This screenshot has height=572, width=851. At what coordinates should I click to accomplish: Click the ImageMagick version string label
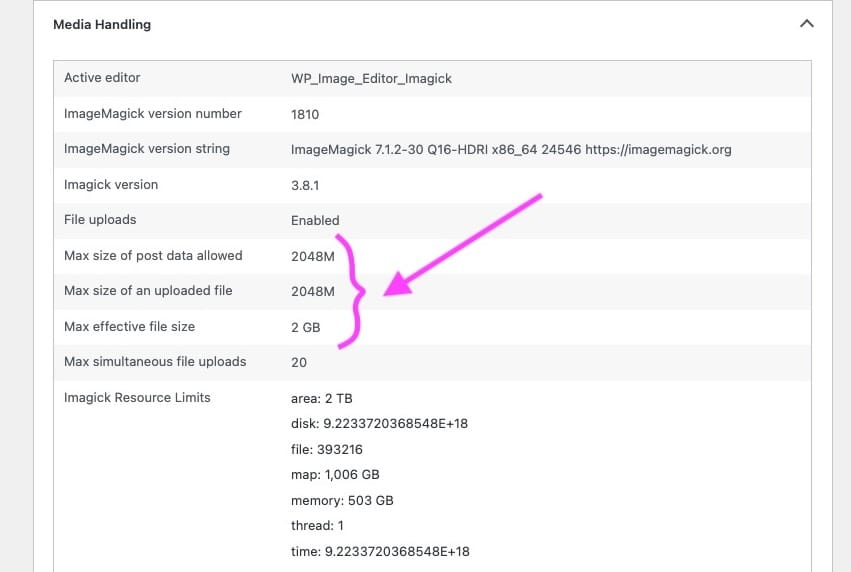[x=147, y=149]
